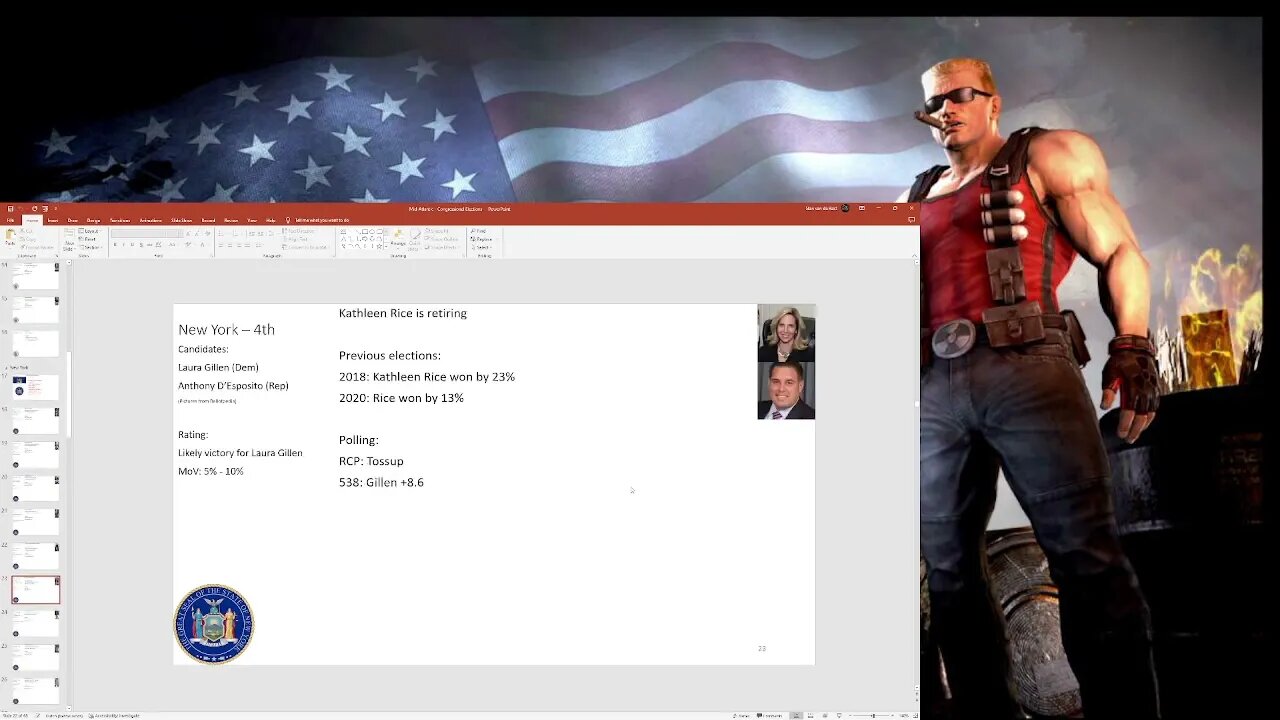Click the text 'MoV: 5% - 10%'

point(211,471)
